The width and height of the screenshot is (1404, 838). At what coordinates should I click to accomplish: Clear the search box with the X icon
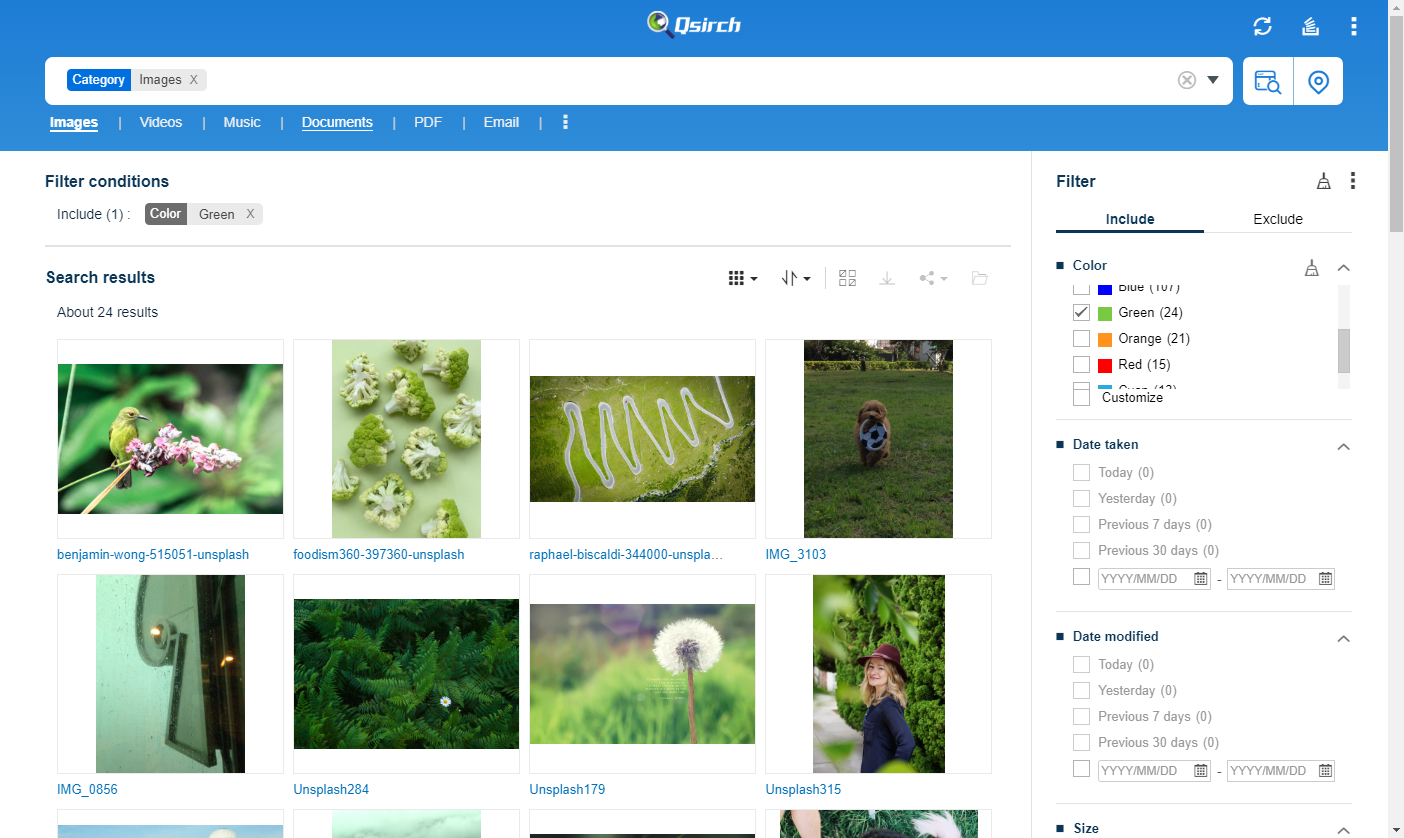[1187, 80]
